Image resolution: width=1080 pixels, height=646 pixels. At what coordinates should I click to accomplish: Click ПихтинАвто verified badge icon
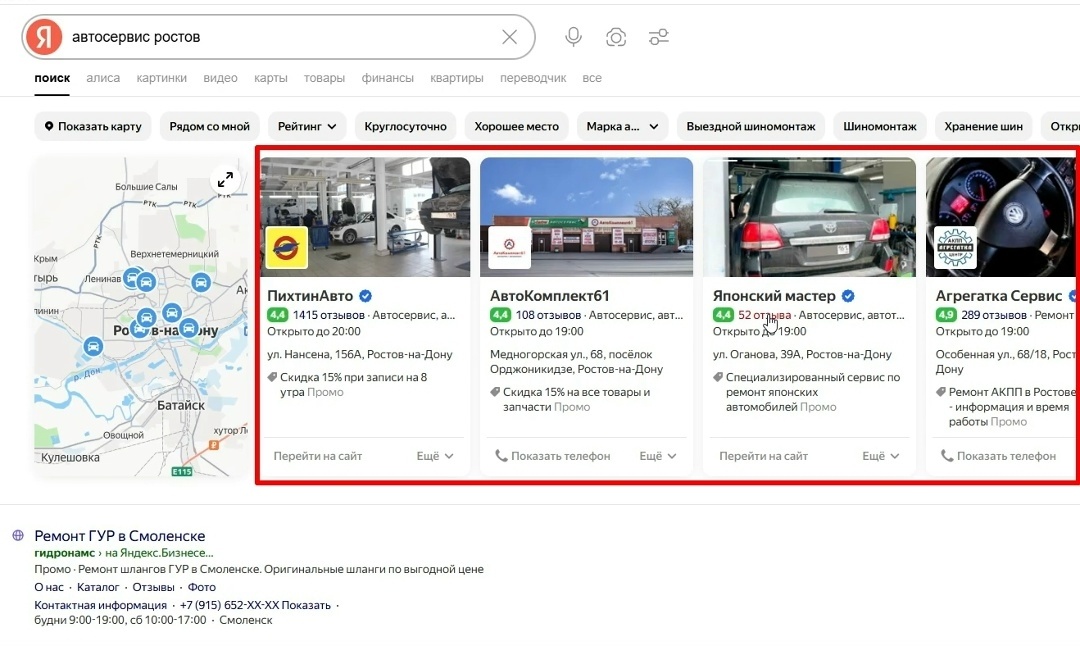[x=366, y=296]
